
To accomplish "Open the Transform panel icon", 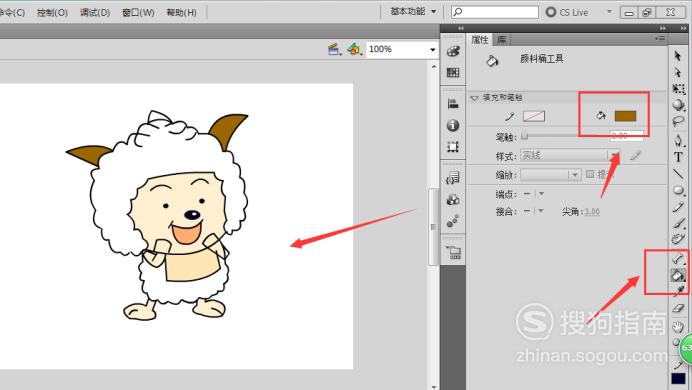I will point(453,146).
